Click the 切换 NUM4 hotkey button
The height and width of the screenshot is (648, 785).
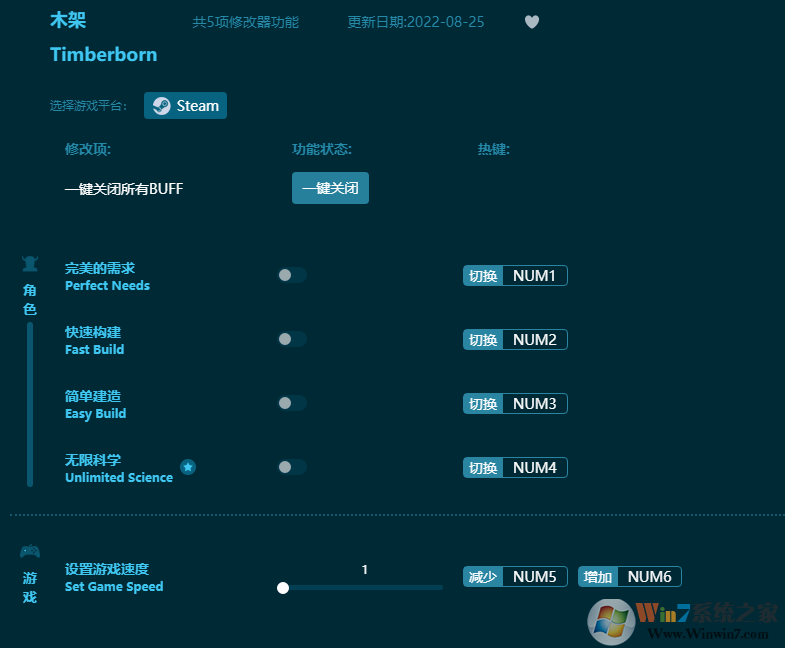[515, 468]
